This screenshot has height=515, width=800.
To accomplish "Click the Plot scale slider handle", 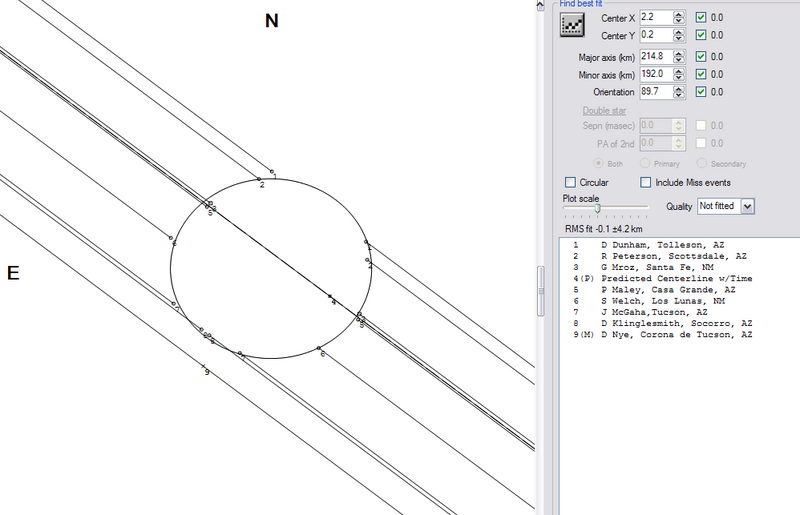I will pyautogui.click(x=597, y=207).
